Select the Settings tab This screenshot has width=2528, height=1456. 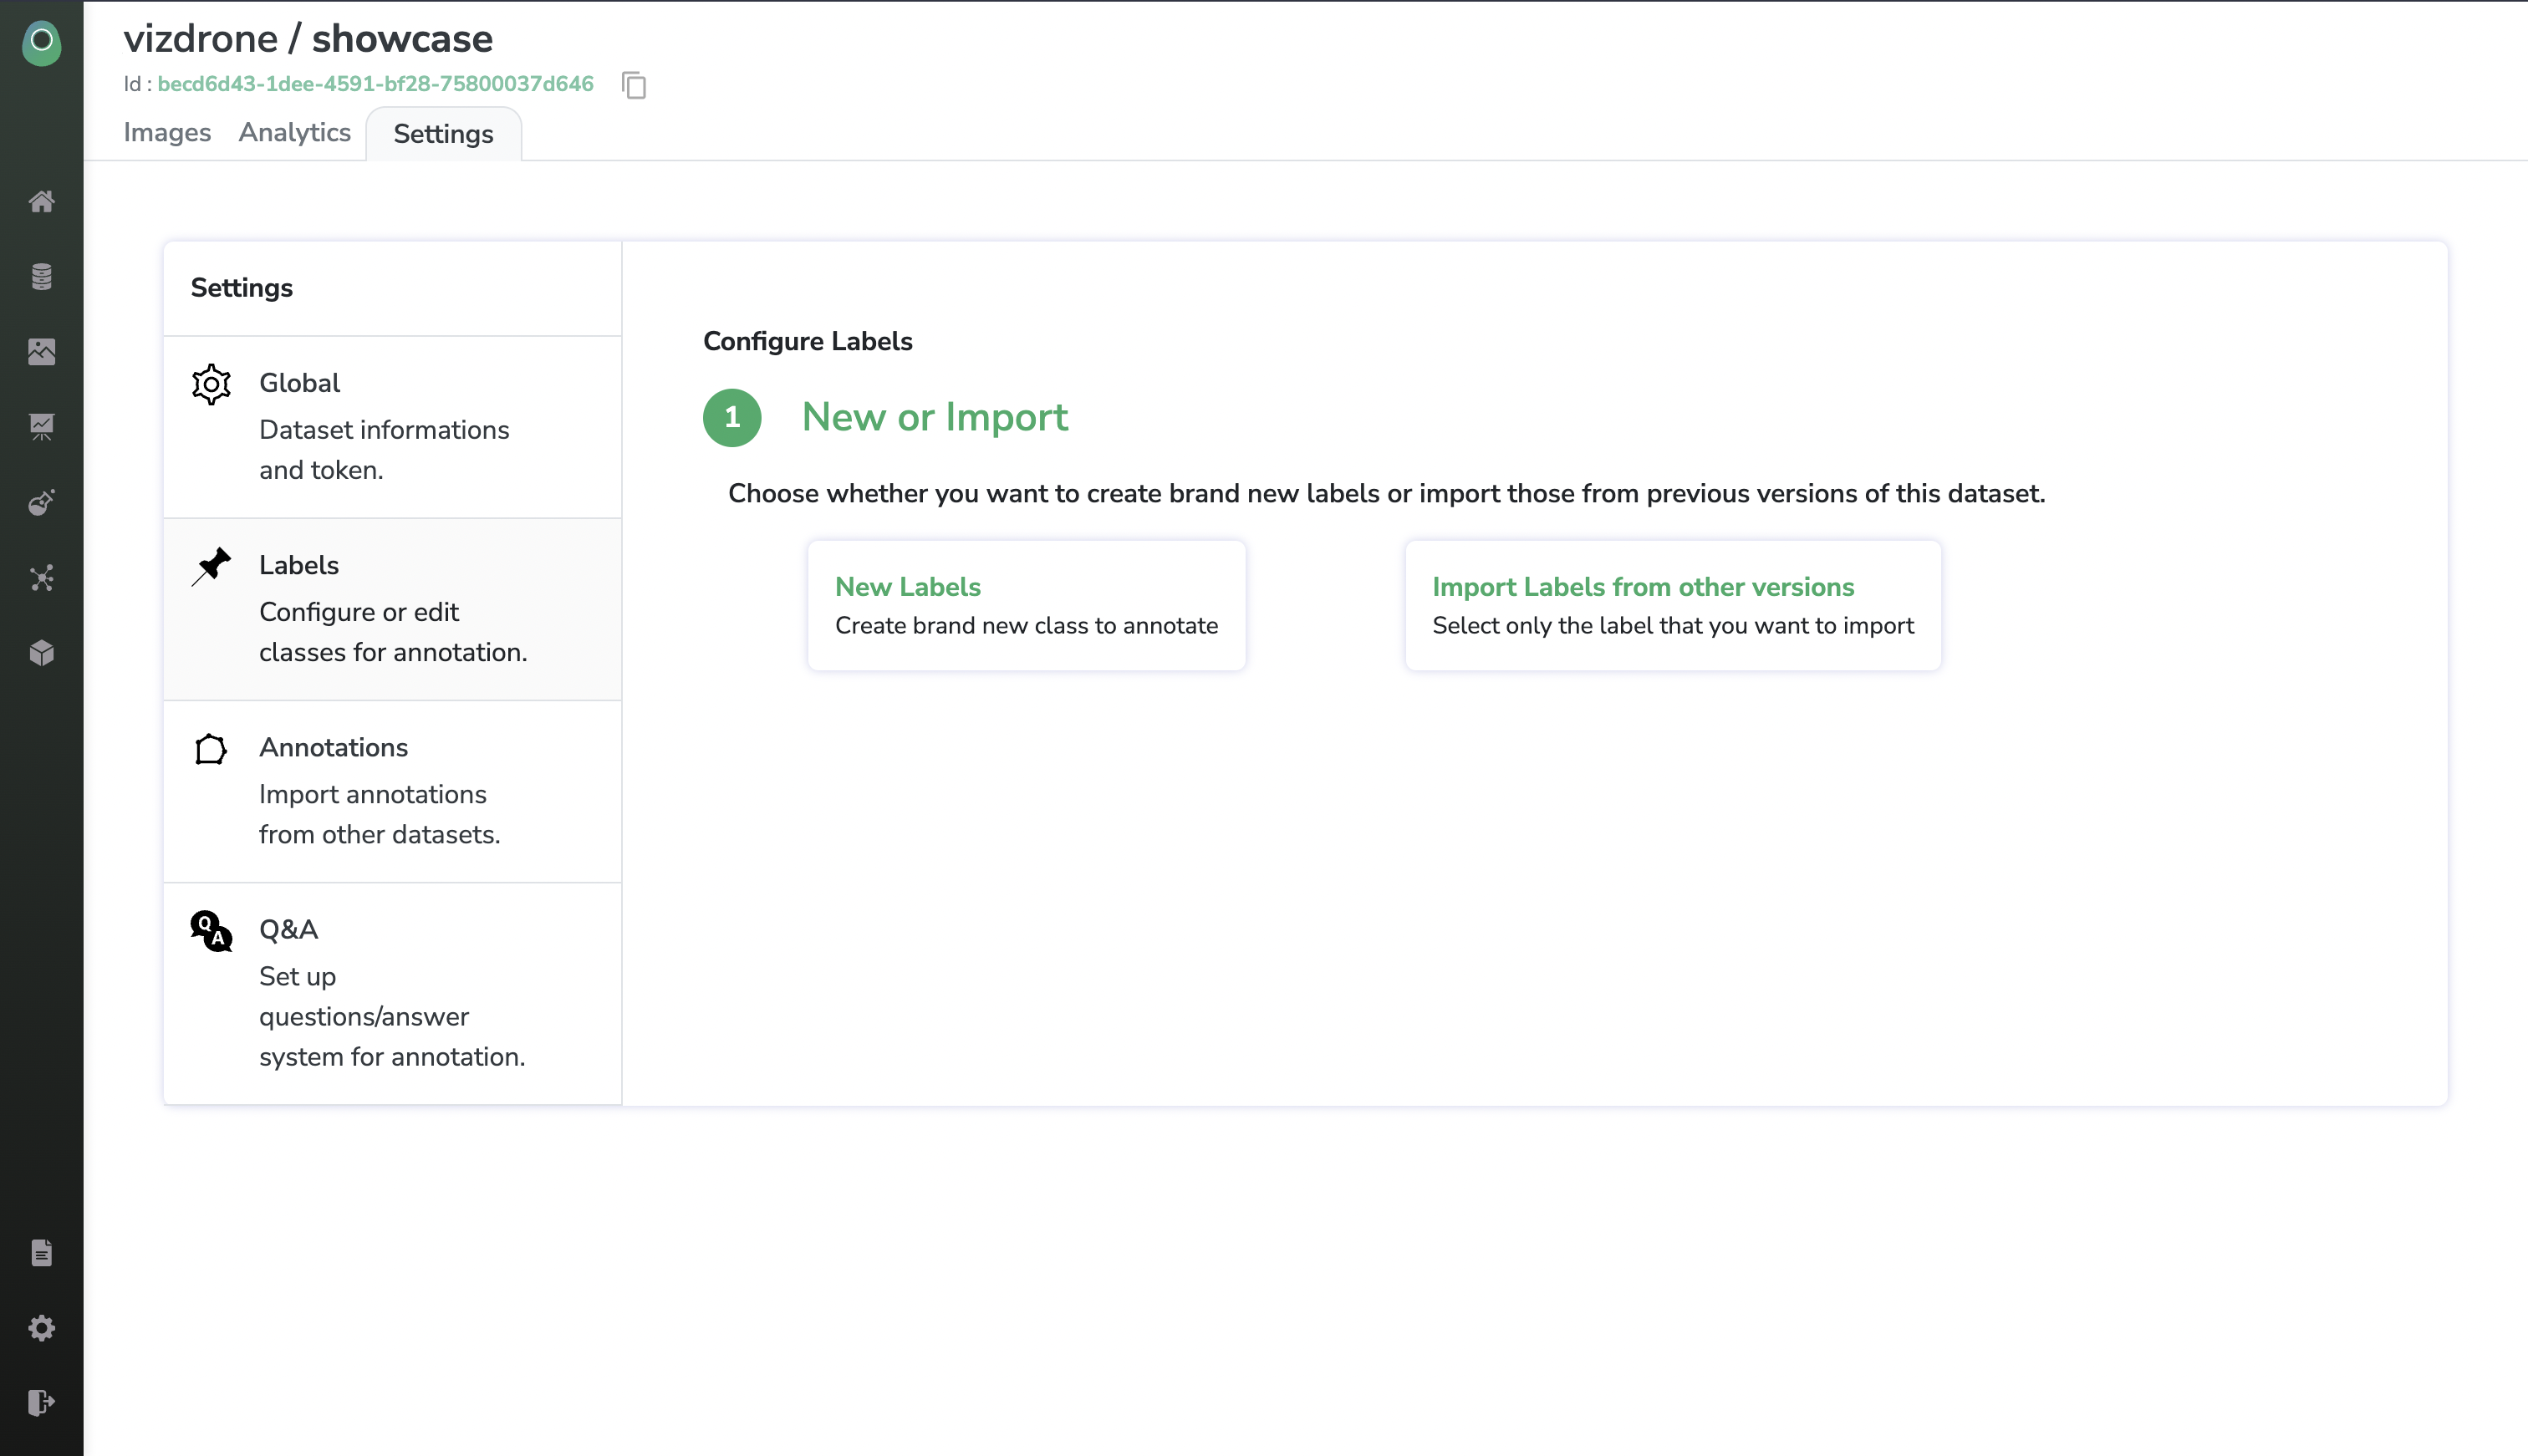coord(443,134)
